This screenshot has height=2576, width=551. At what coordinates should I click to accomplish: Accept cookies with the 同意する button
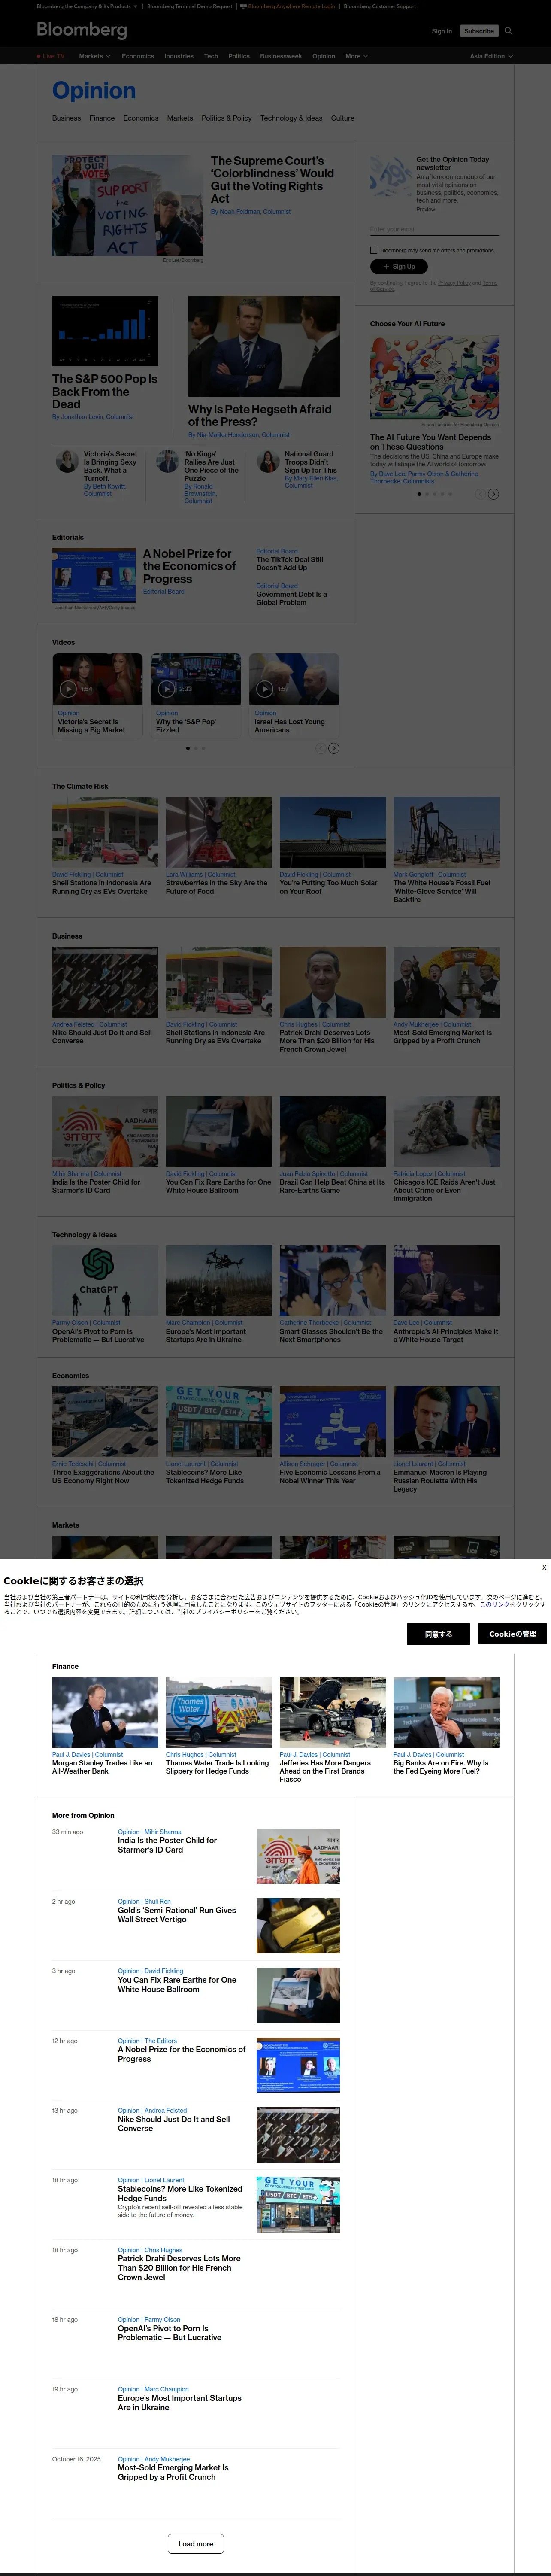coord(439,1634)
